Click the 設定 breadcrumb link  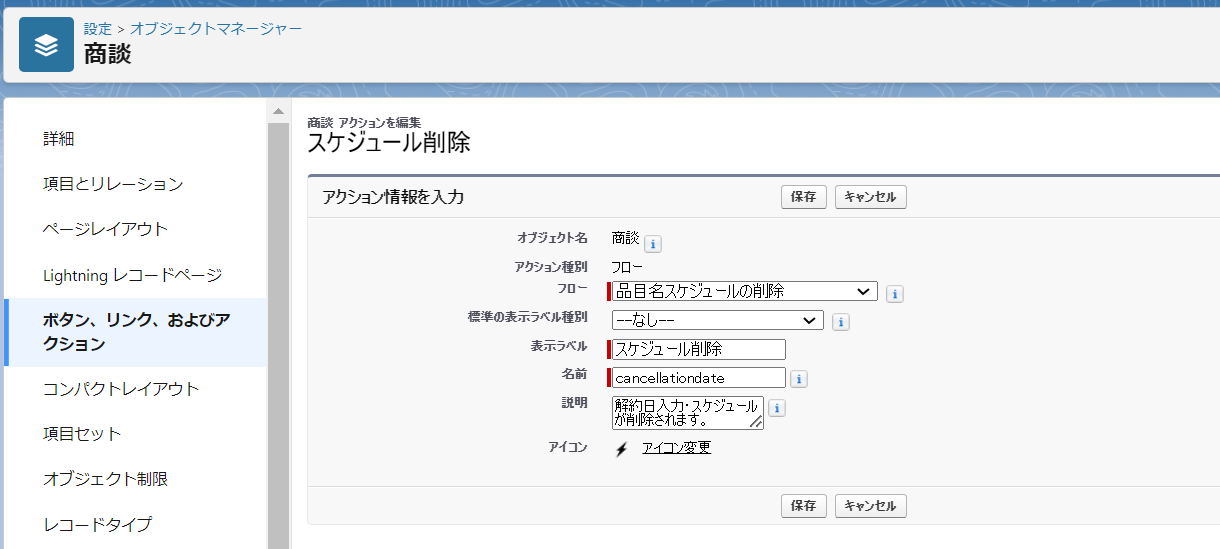[98, 28]
